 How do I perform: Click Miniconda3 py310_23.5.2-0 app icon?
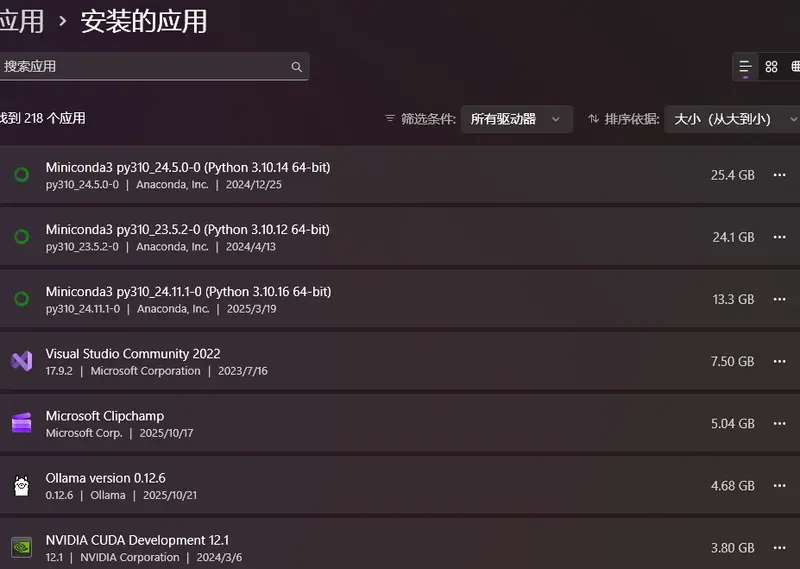[21, 237]
